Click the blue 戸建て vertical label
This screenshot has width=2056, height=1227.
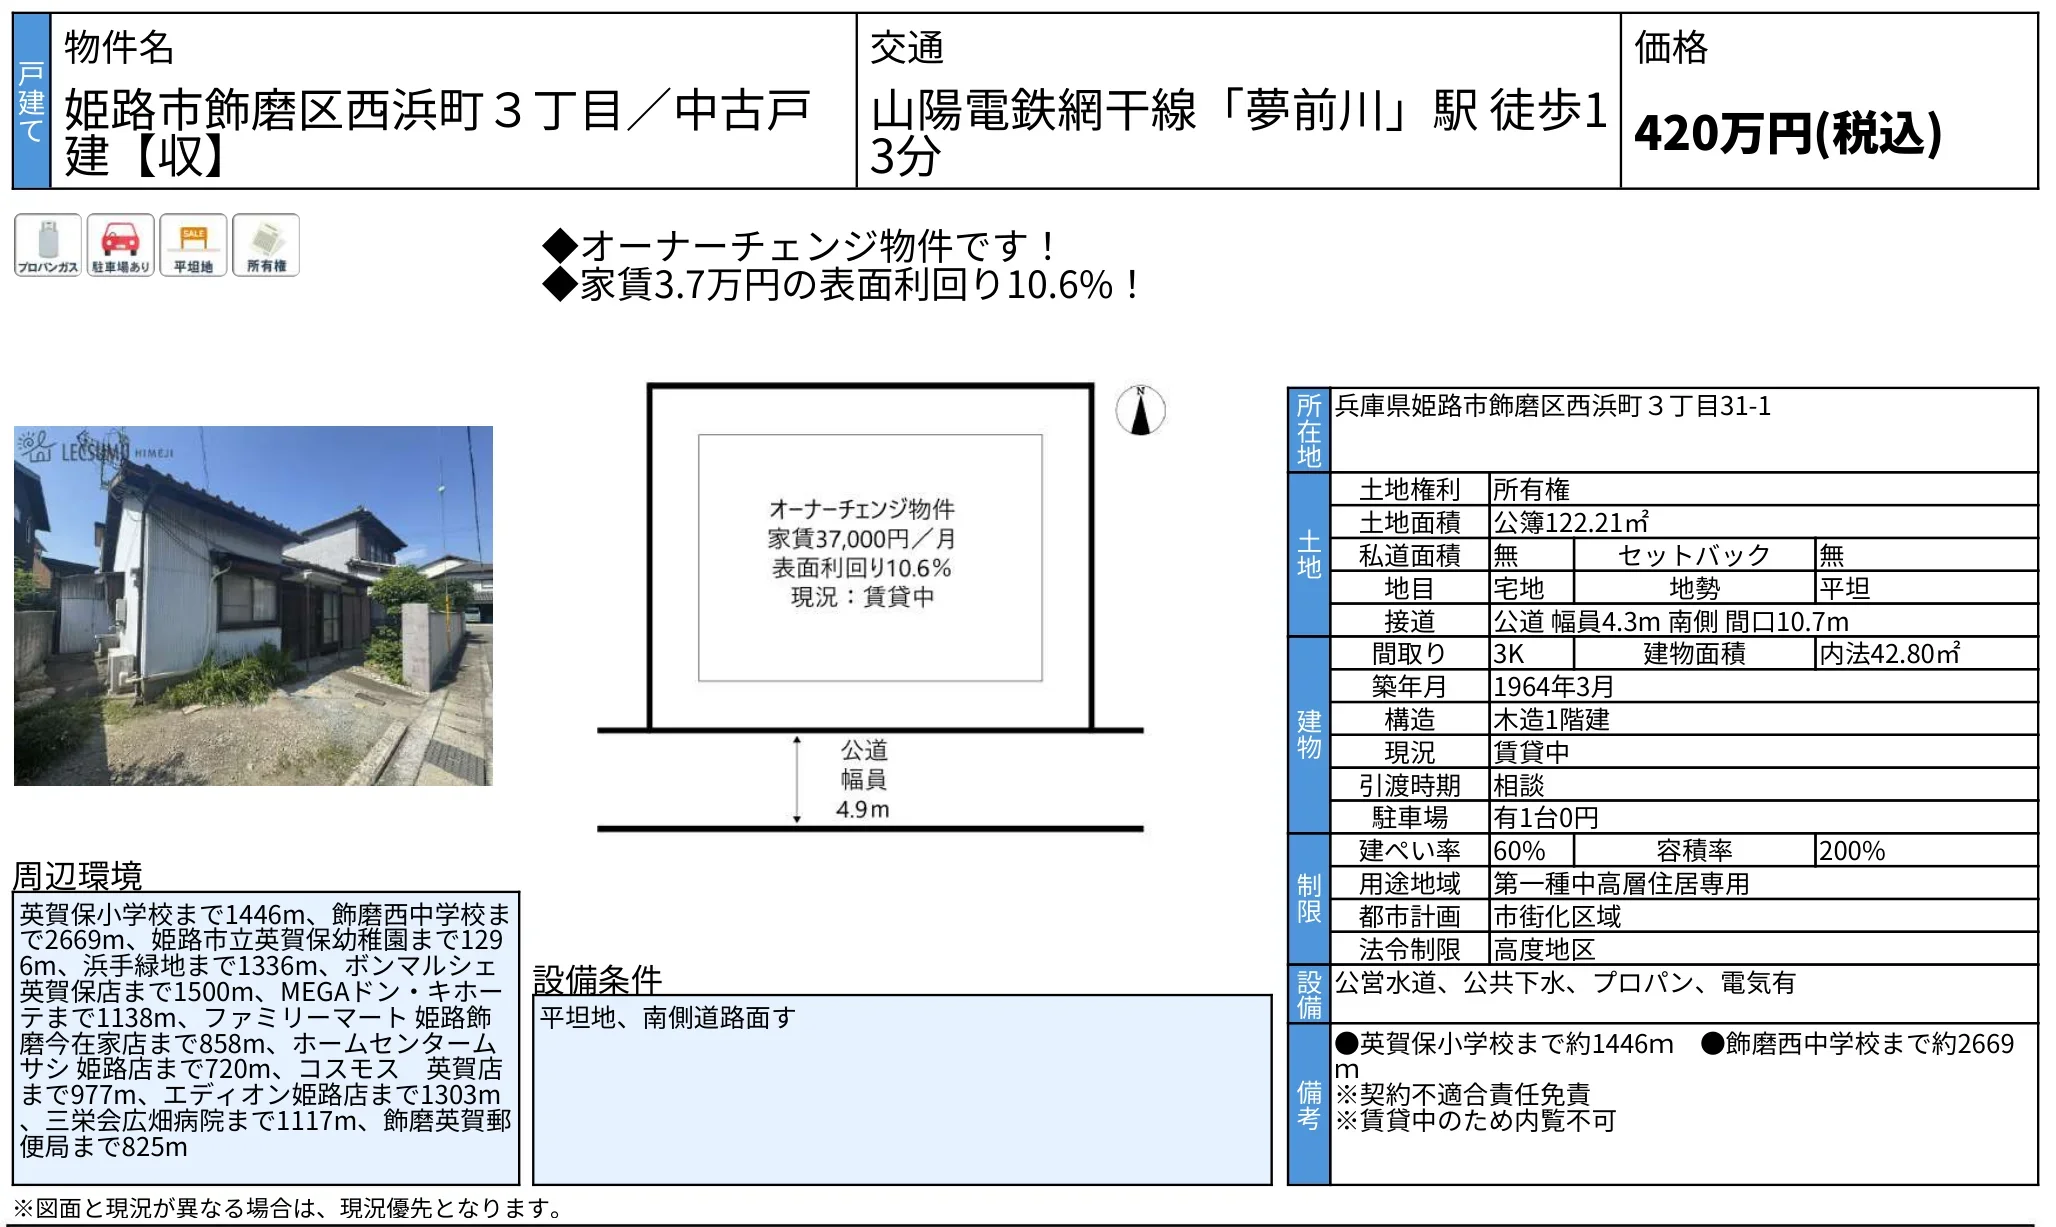click(x=31, y=101)
